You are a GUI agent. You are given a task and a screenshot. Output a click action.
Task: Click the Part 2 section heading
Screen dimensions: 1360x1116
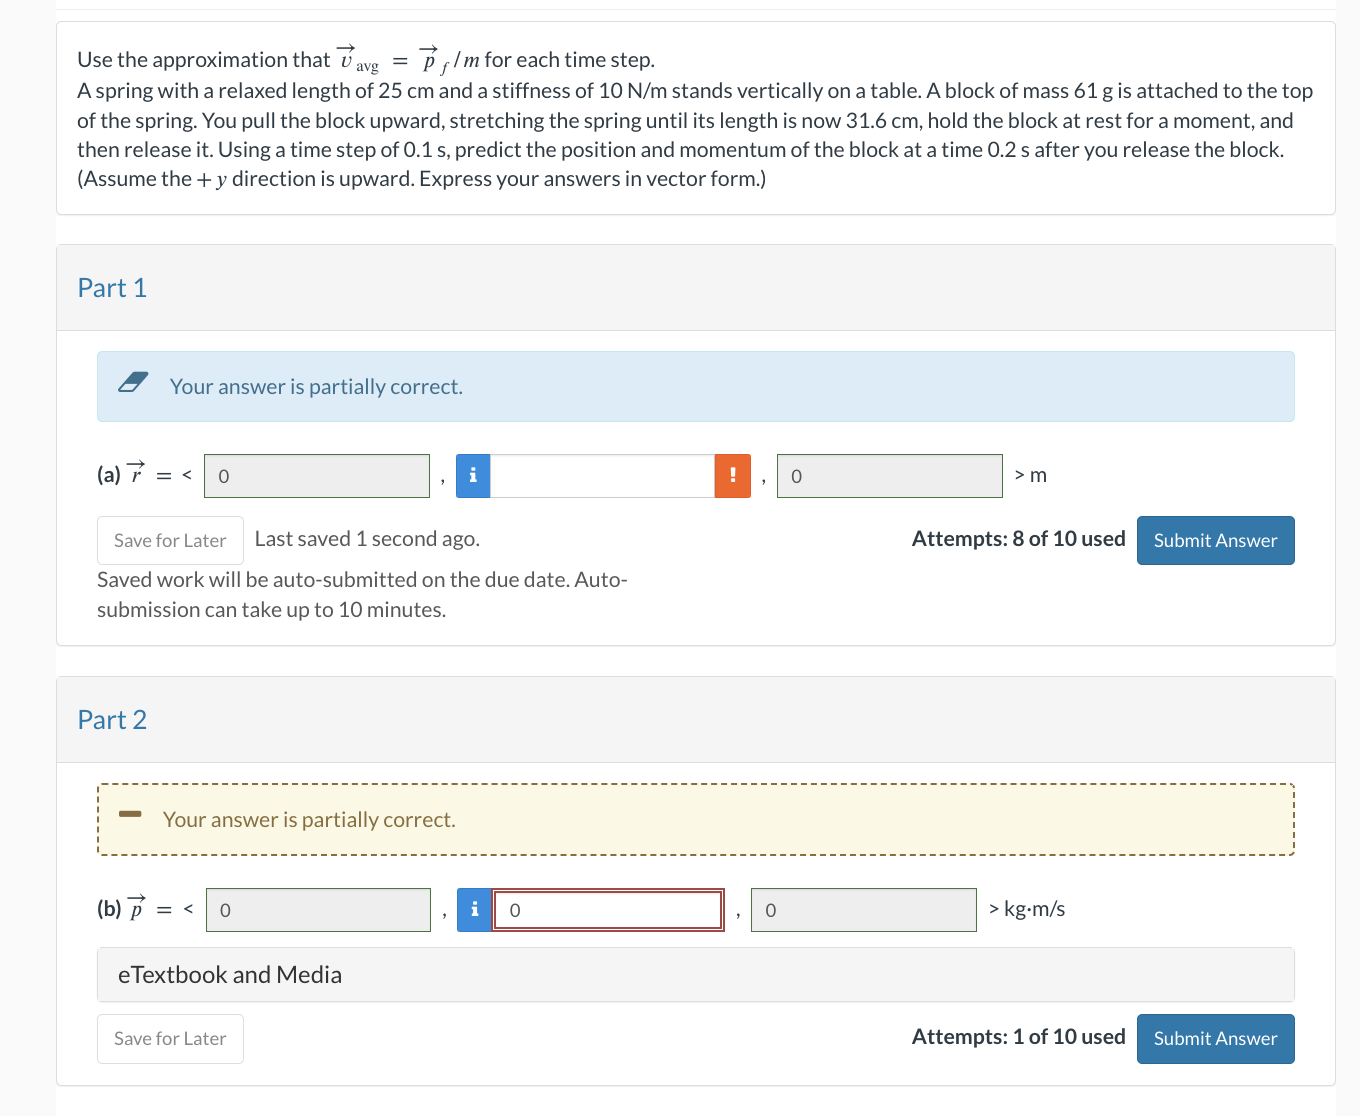(x=112, y=720)
